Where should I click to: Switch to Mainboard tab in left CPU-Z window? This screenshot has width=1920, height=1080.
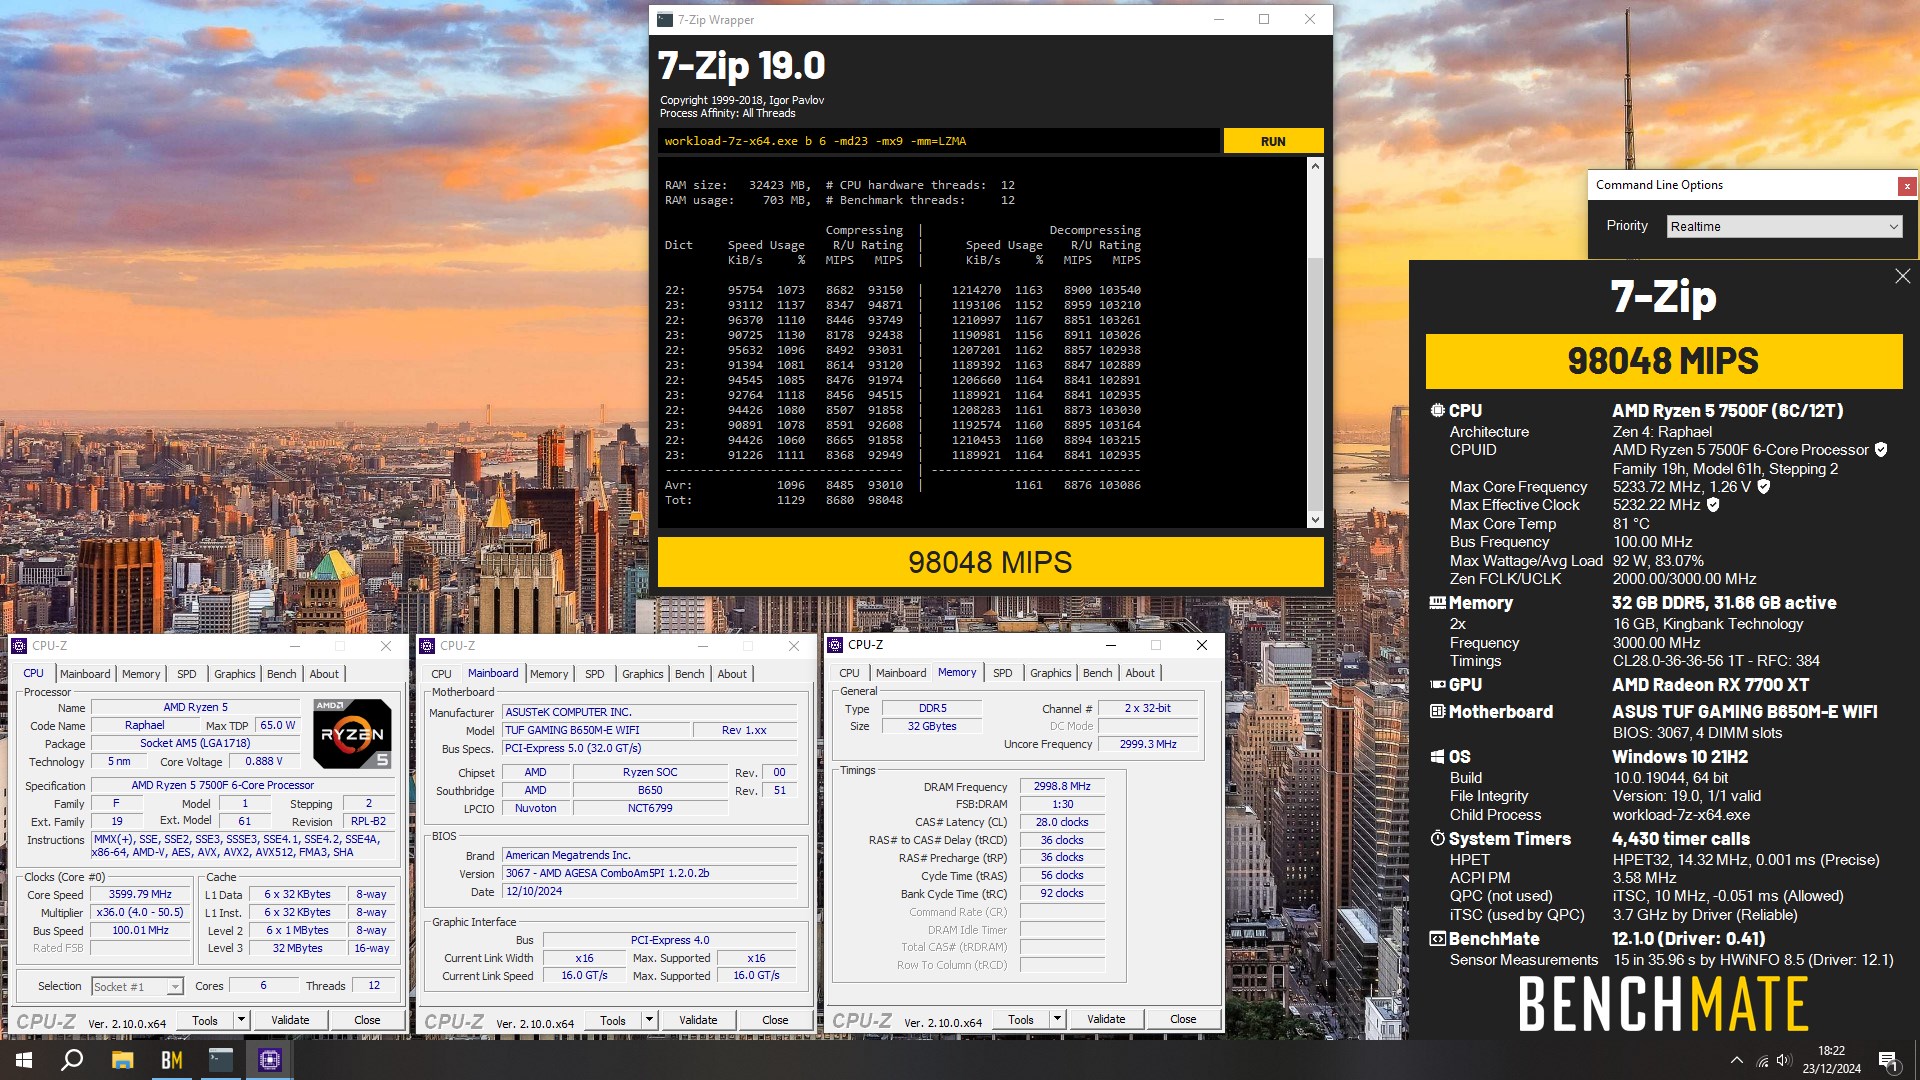[x=85, y=674]
